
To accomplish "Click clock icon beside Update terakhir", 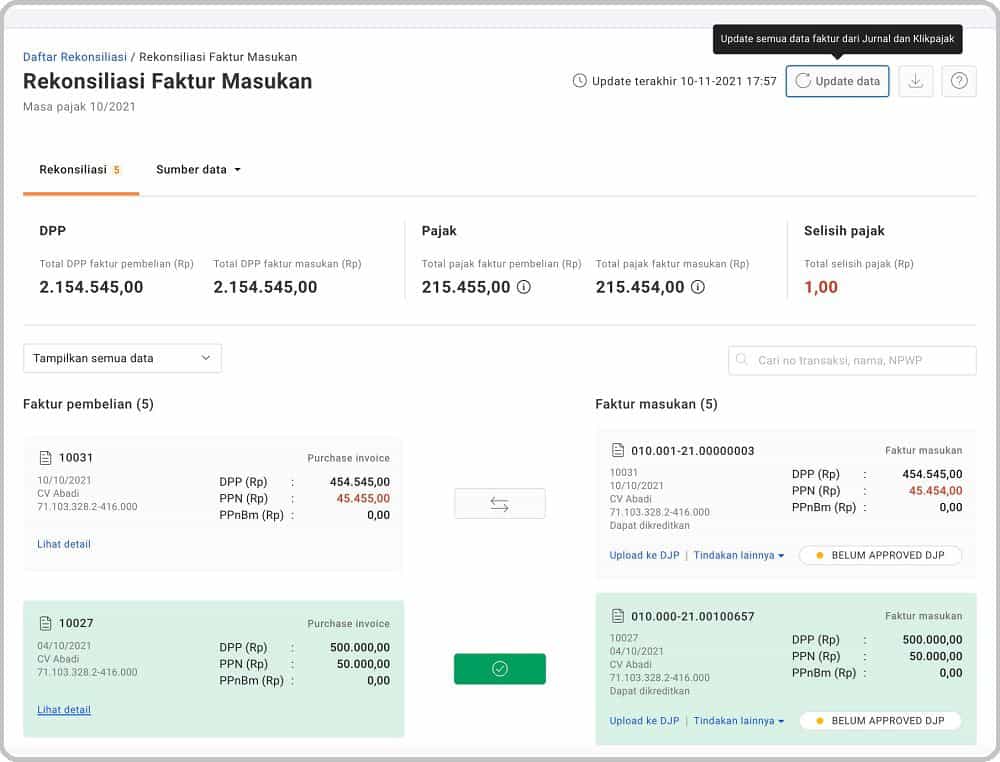I will [x=580, y=81].
